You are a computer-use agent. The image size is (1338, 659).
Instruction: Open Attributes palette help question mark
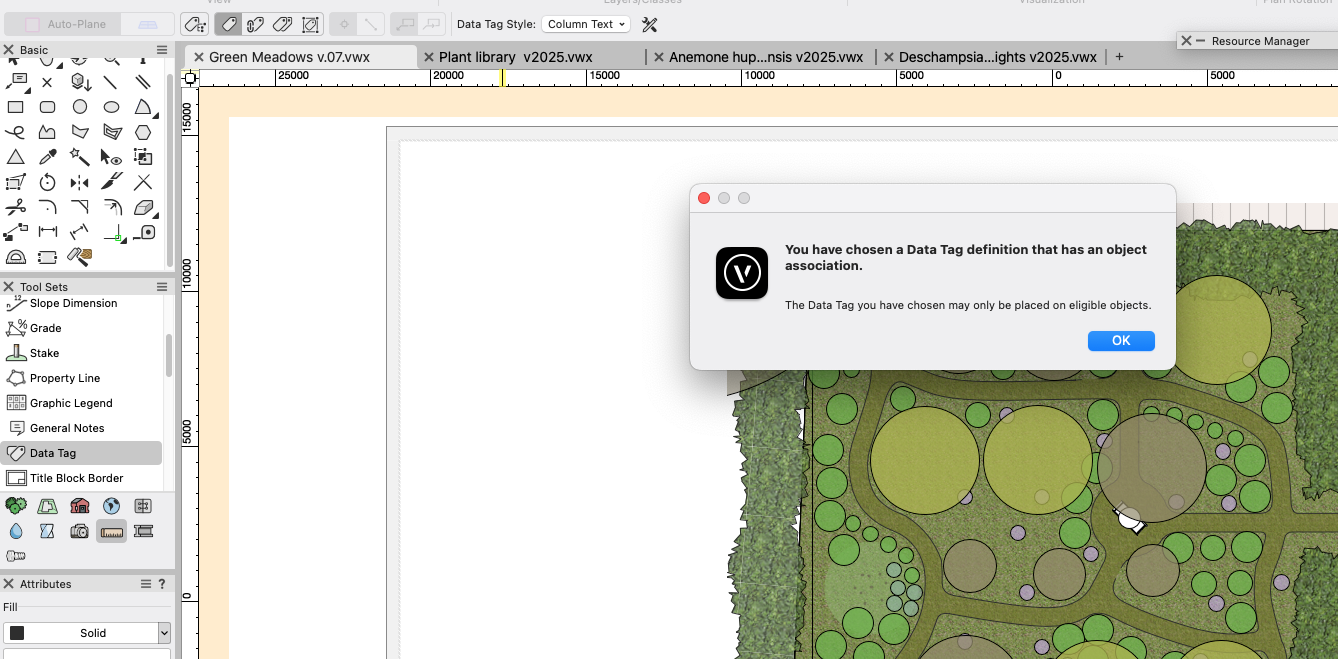click(162, 584)
